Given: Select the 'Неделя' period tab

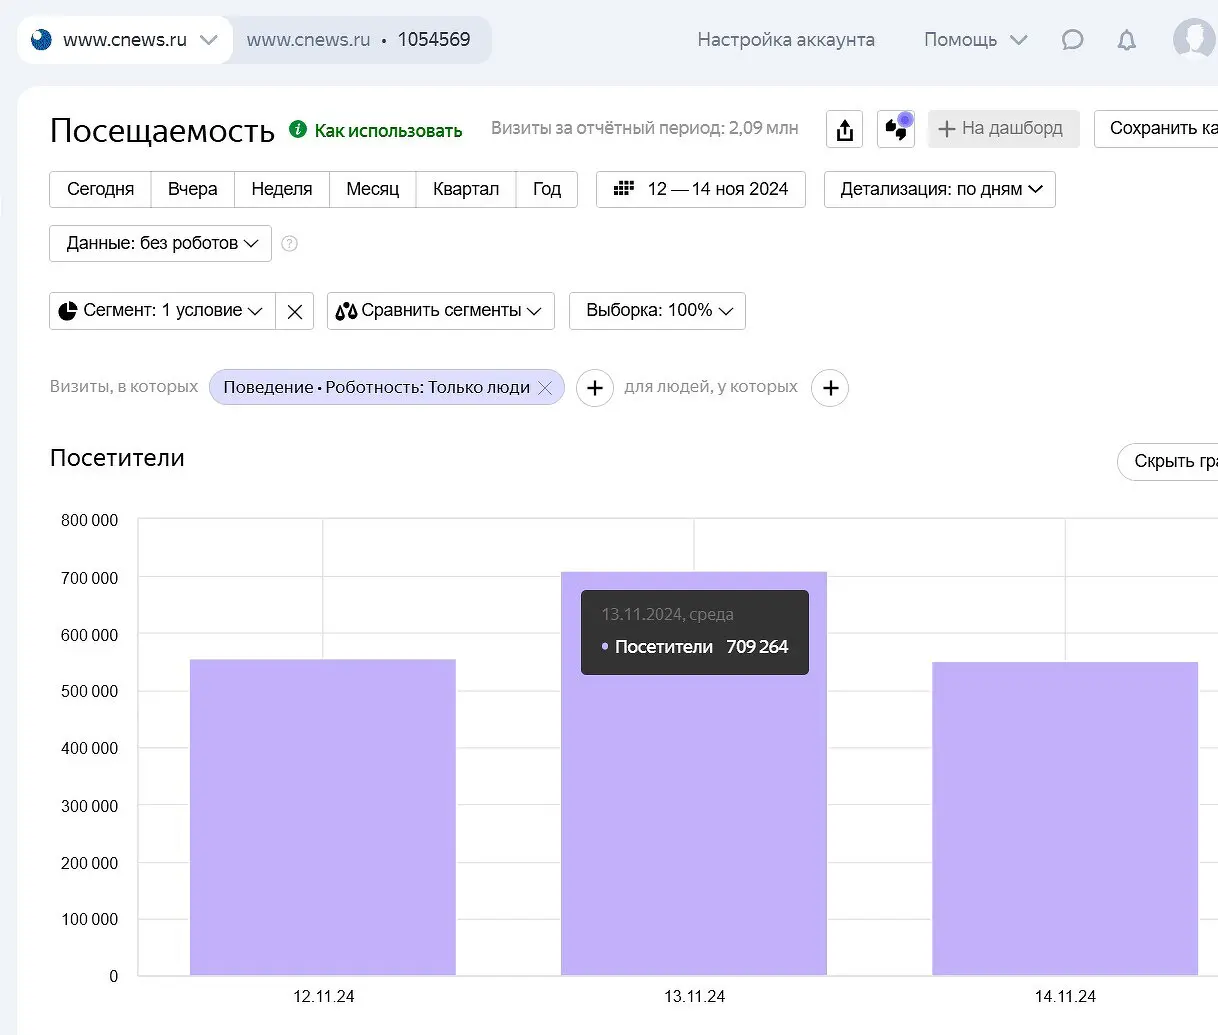Looking at the screenshot, I should 281,189.
